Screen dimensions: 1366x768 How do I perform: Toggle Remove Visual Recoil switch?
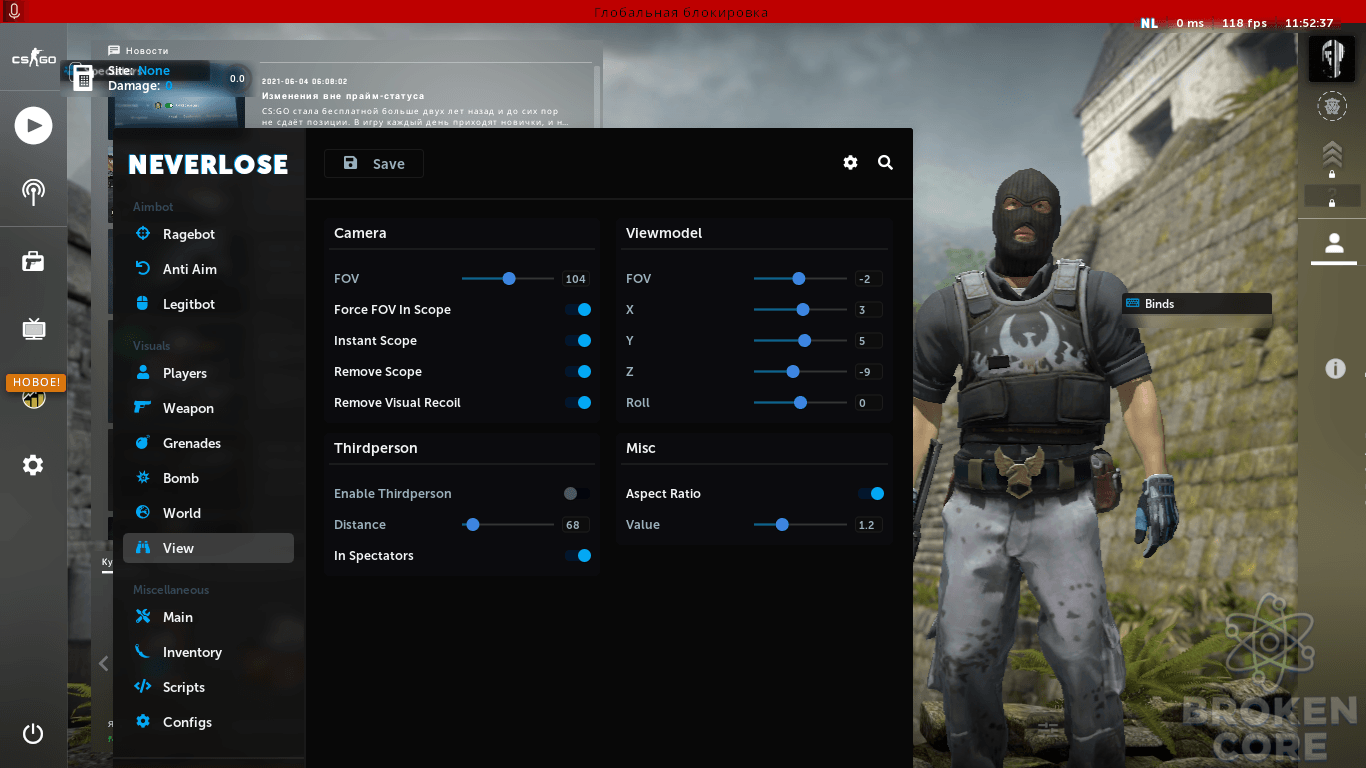click(578, 402)
